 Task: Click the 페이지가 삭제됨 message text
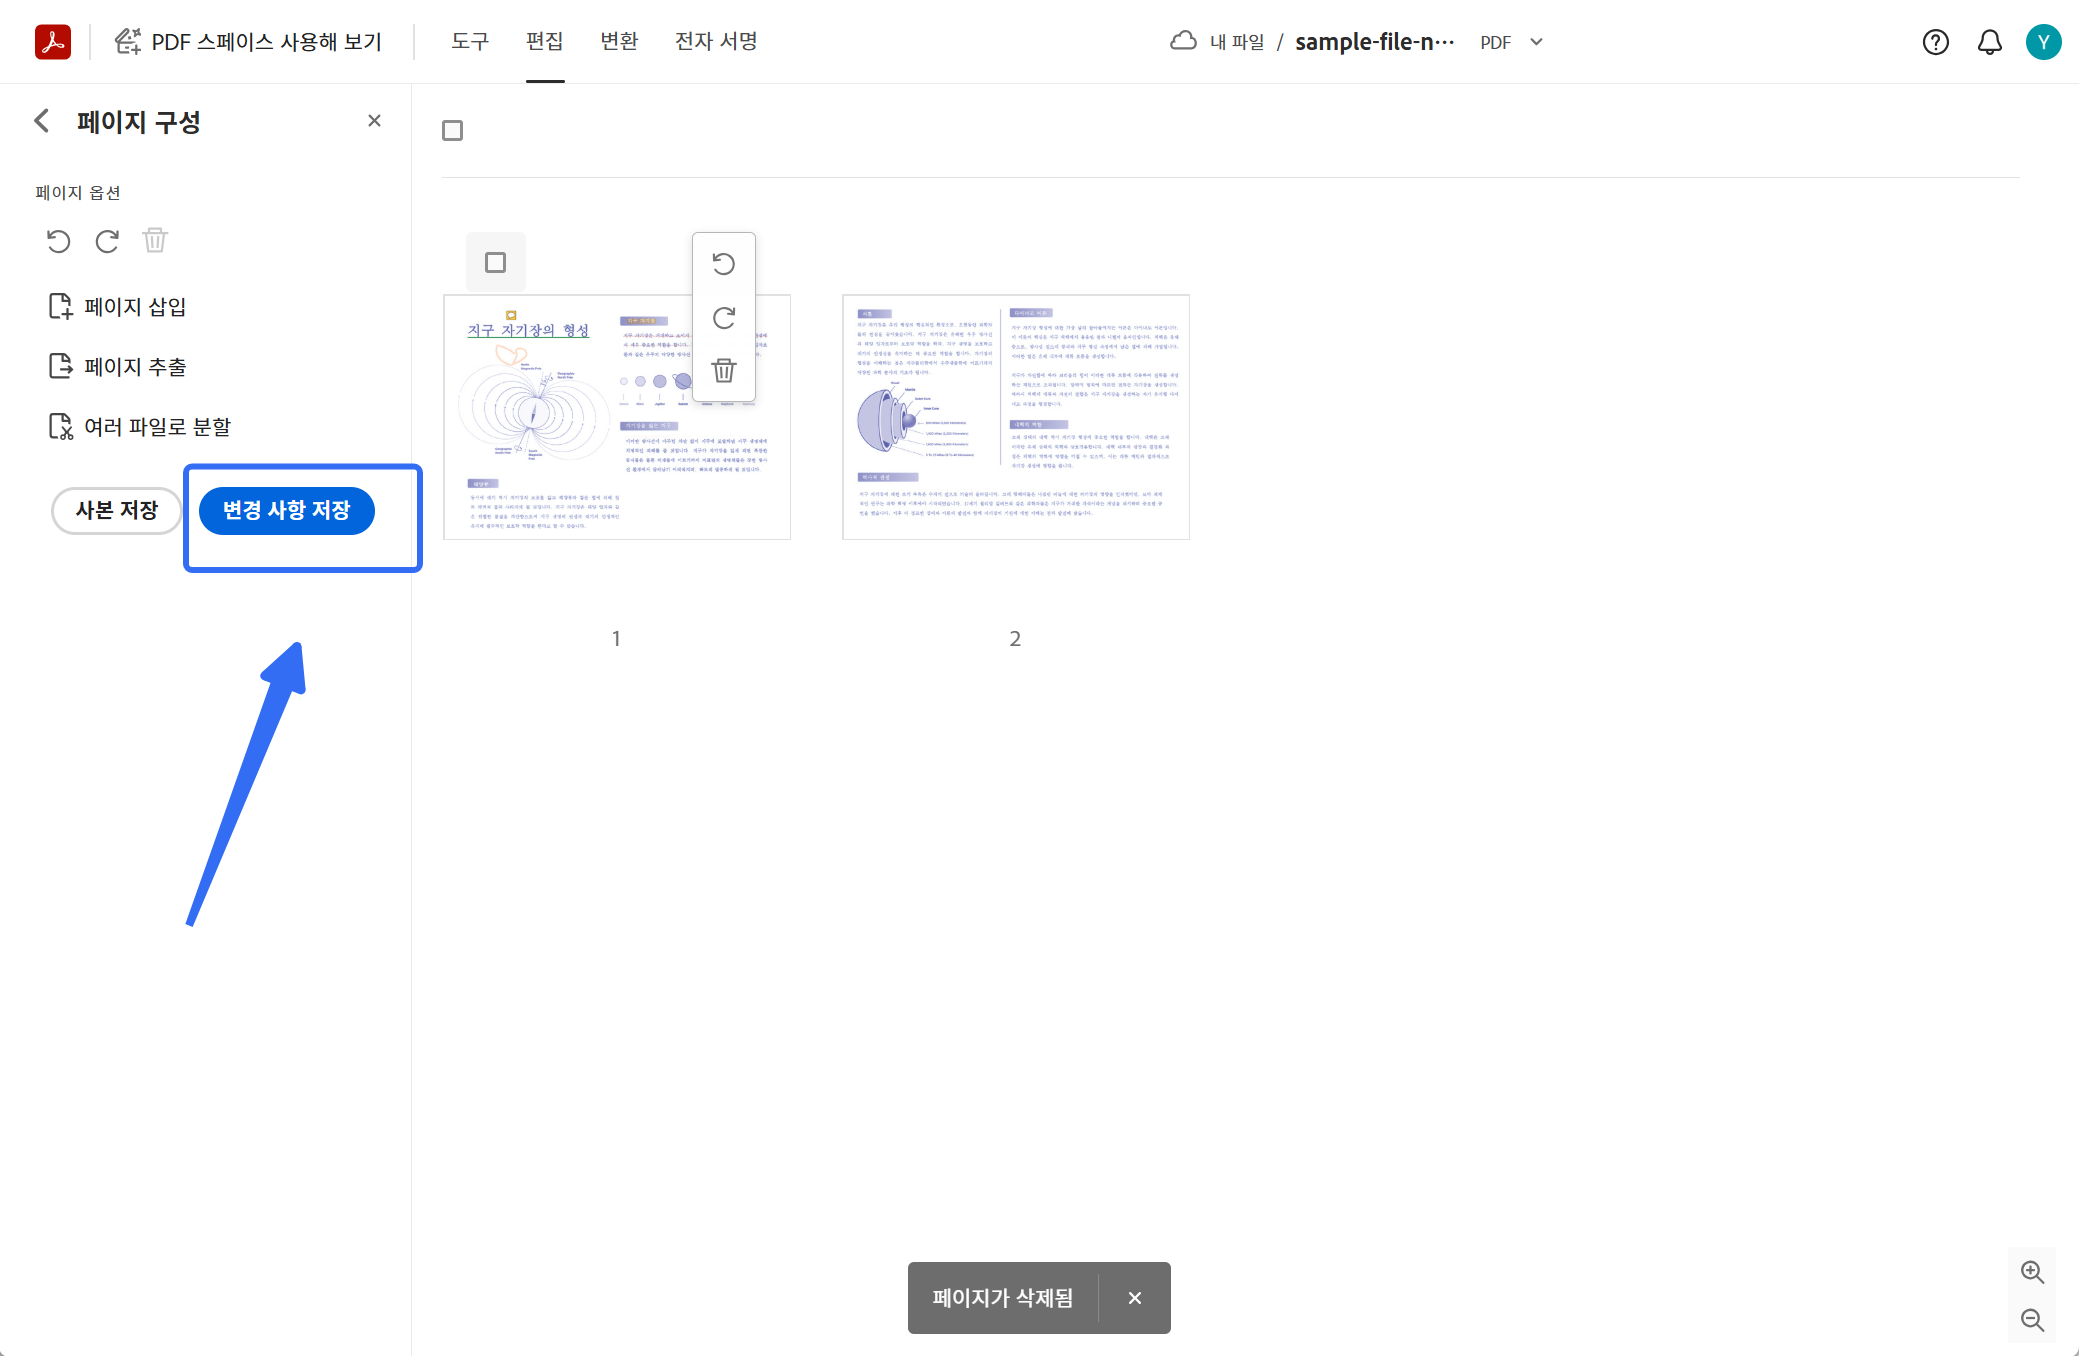[1003, 1298]
